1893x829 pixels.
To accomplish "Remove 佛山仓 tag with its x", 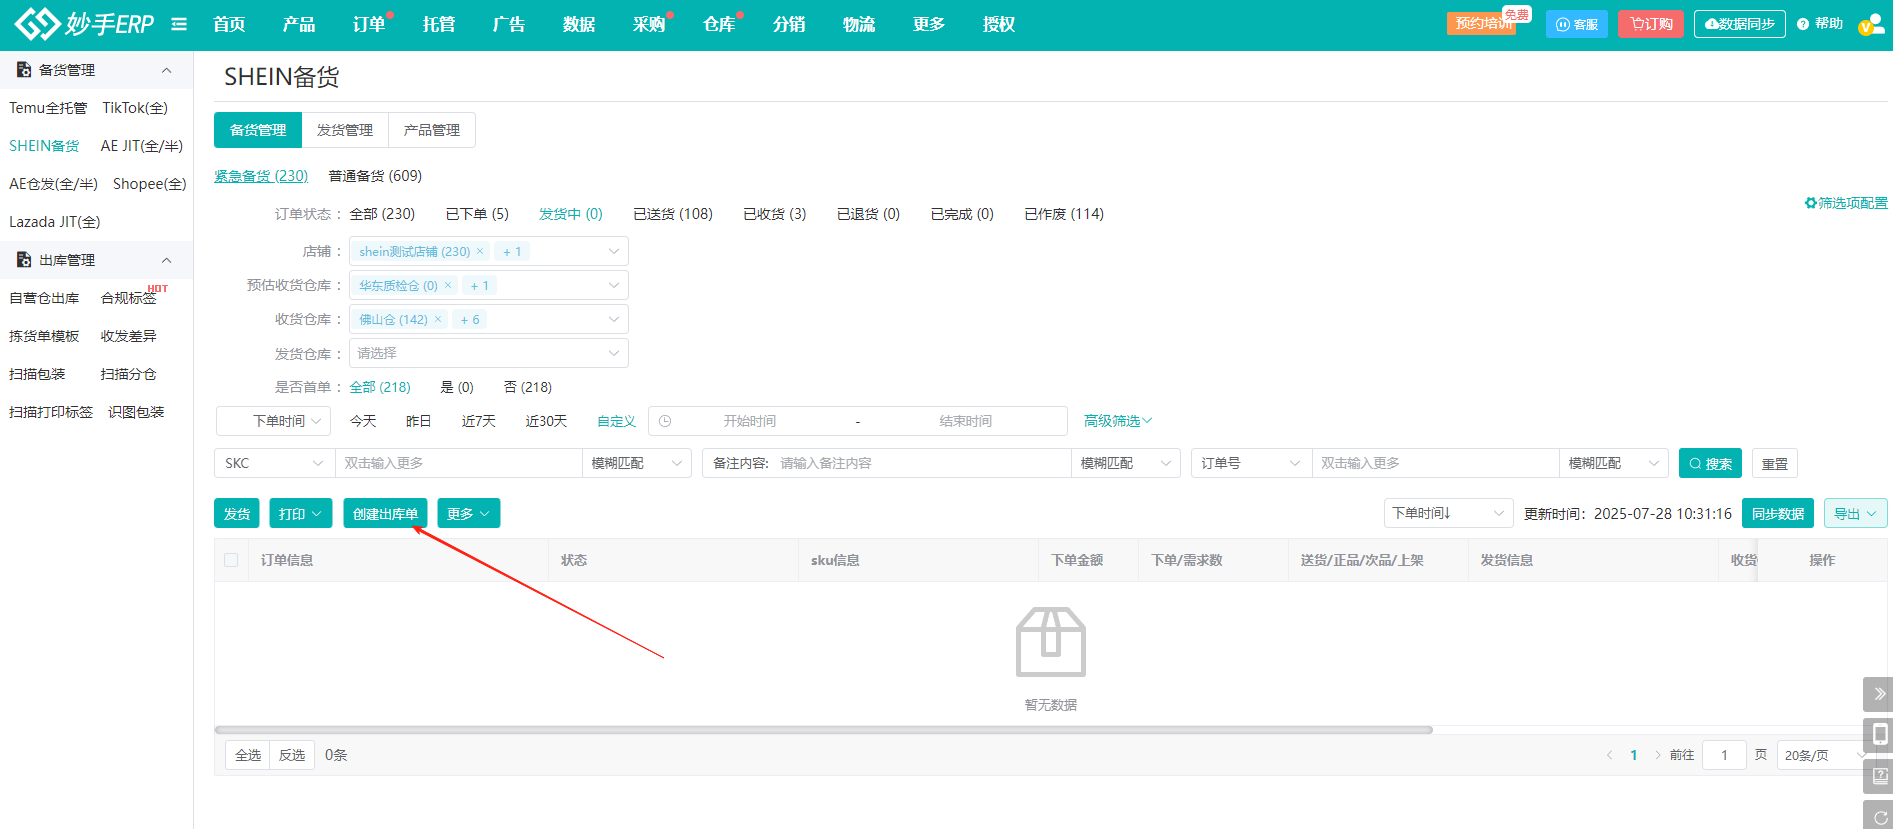I will (x=438, y=319).
